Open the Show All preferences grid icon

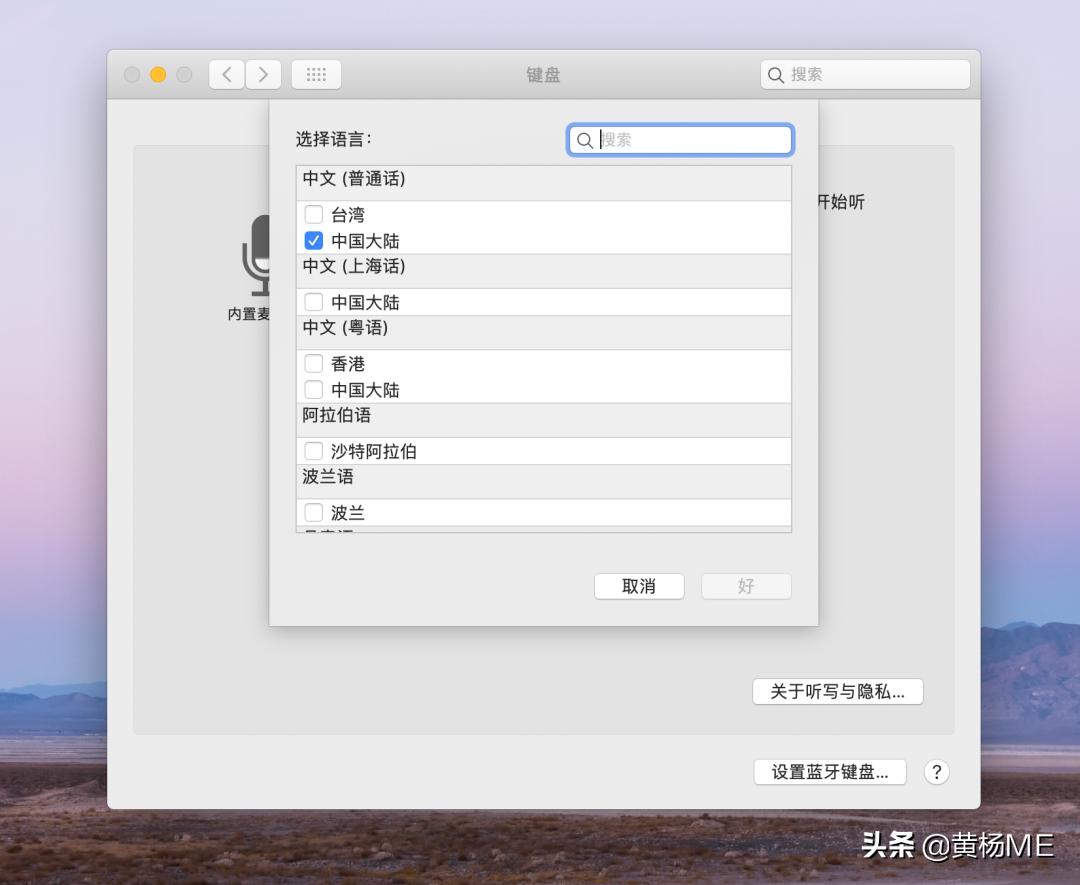(x=316, y=74)
